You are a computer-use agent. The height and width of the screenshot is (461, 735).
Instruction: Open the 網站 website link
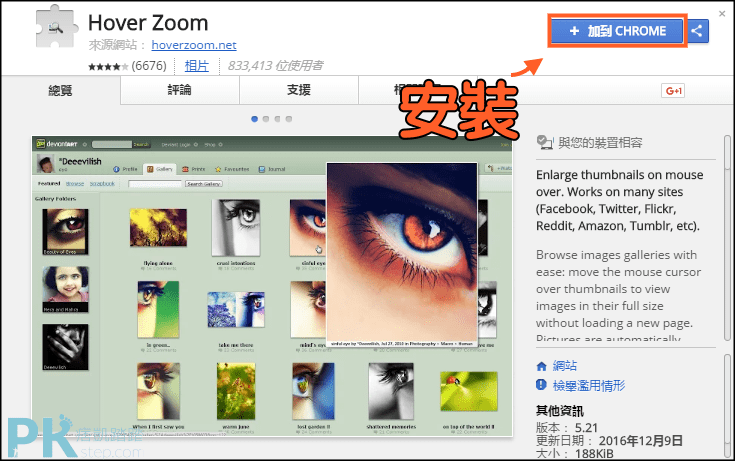point(564,366)
